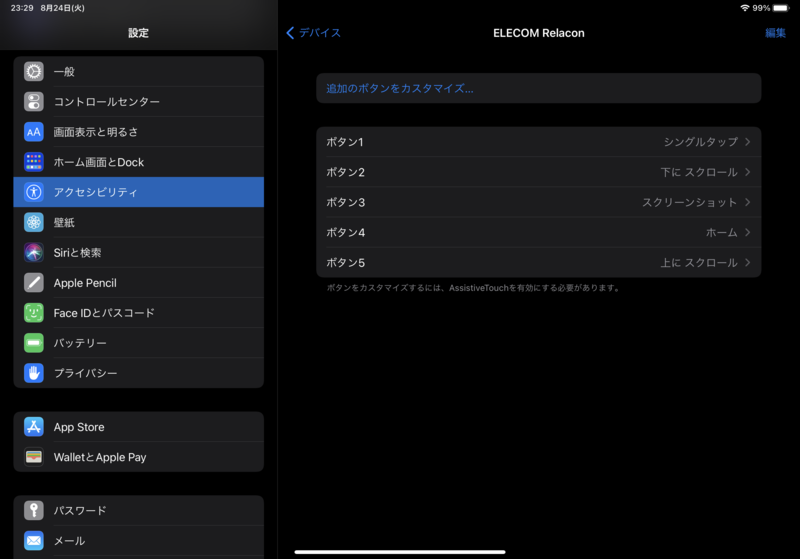
Task: Tap the コントロールセンター toggle icon
Action: tap(34, 101)
